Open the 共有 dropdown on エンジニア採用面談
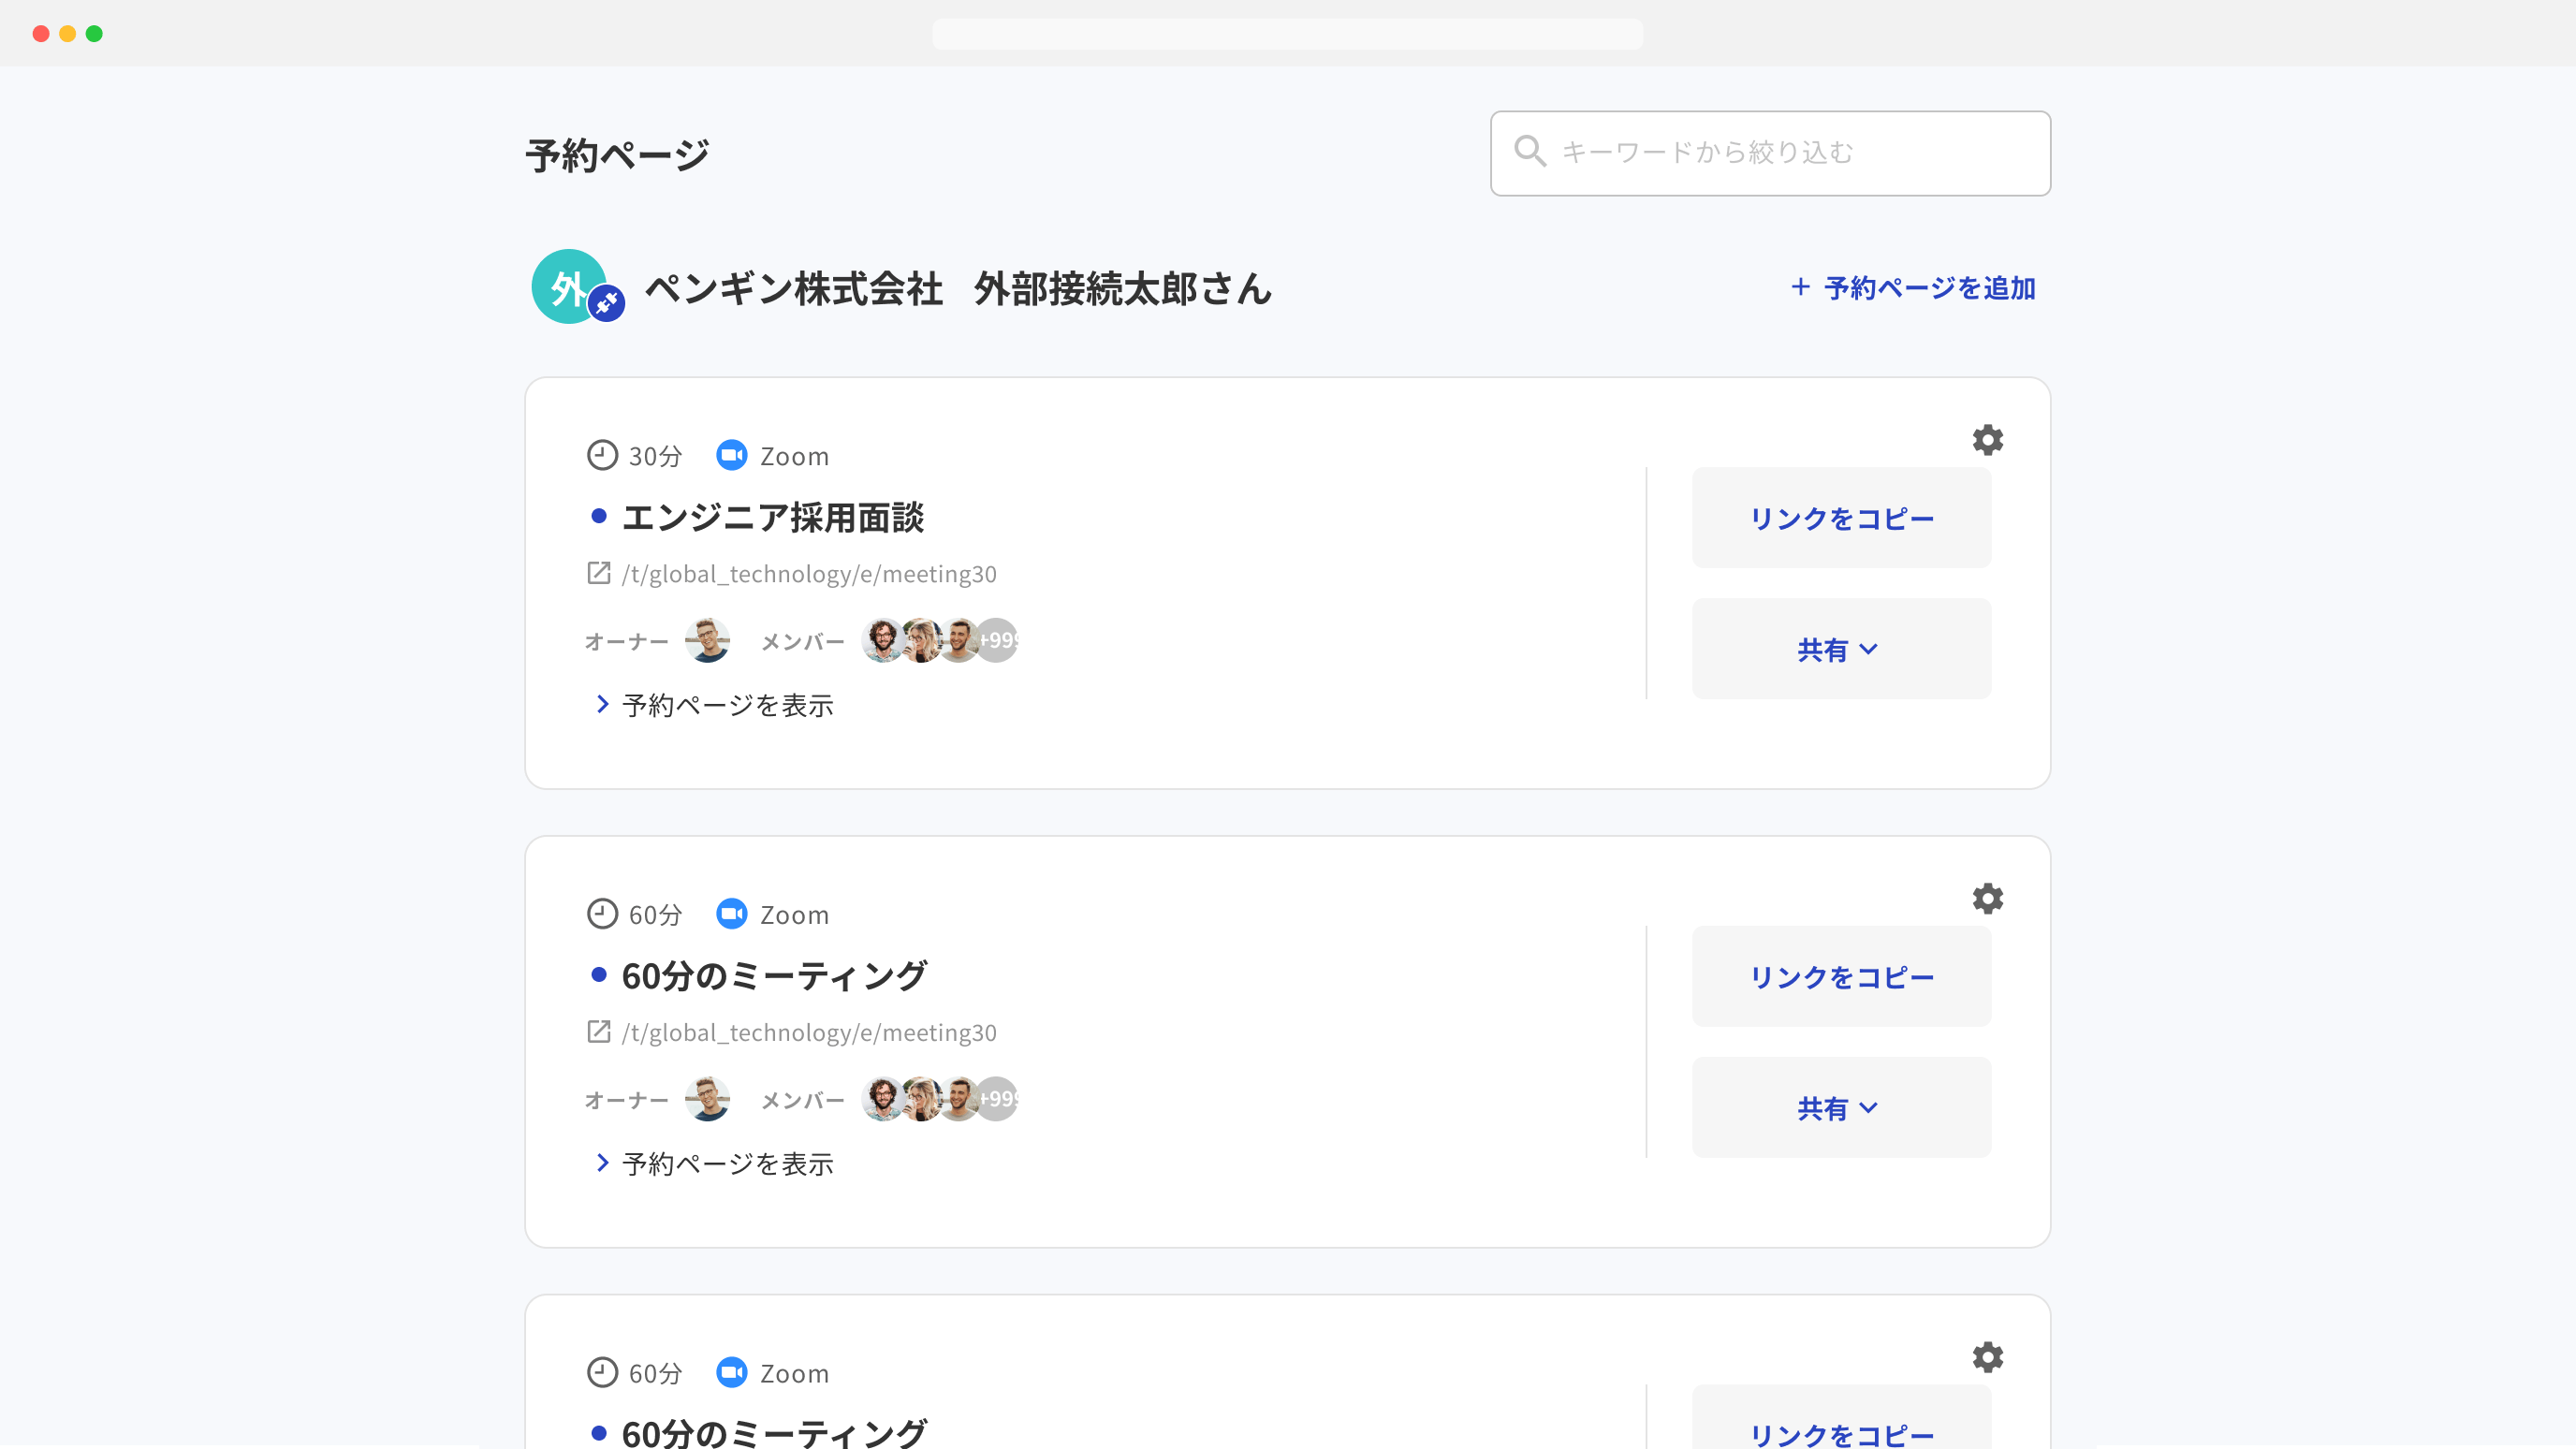Image resolution: width=2576 pixels, height=1449 pixels. (x=1840, y=648)
